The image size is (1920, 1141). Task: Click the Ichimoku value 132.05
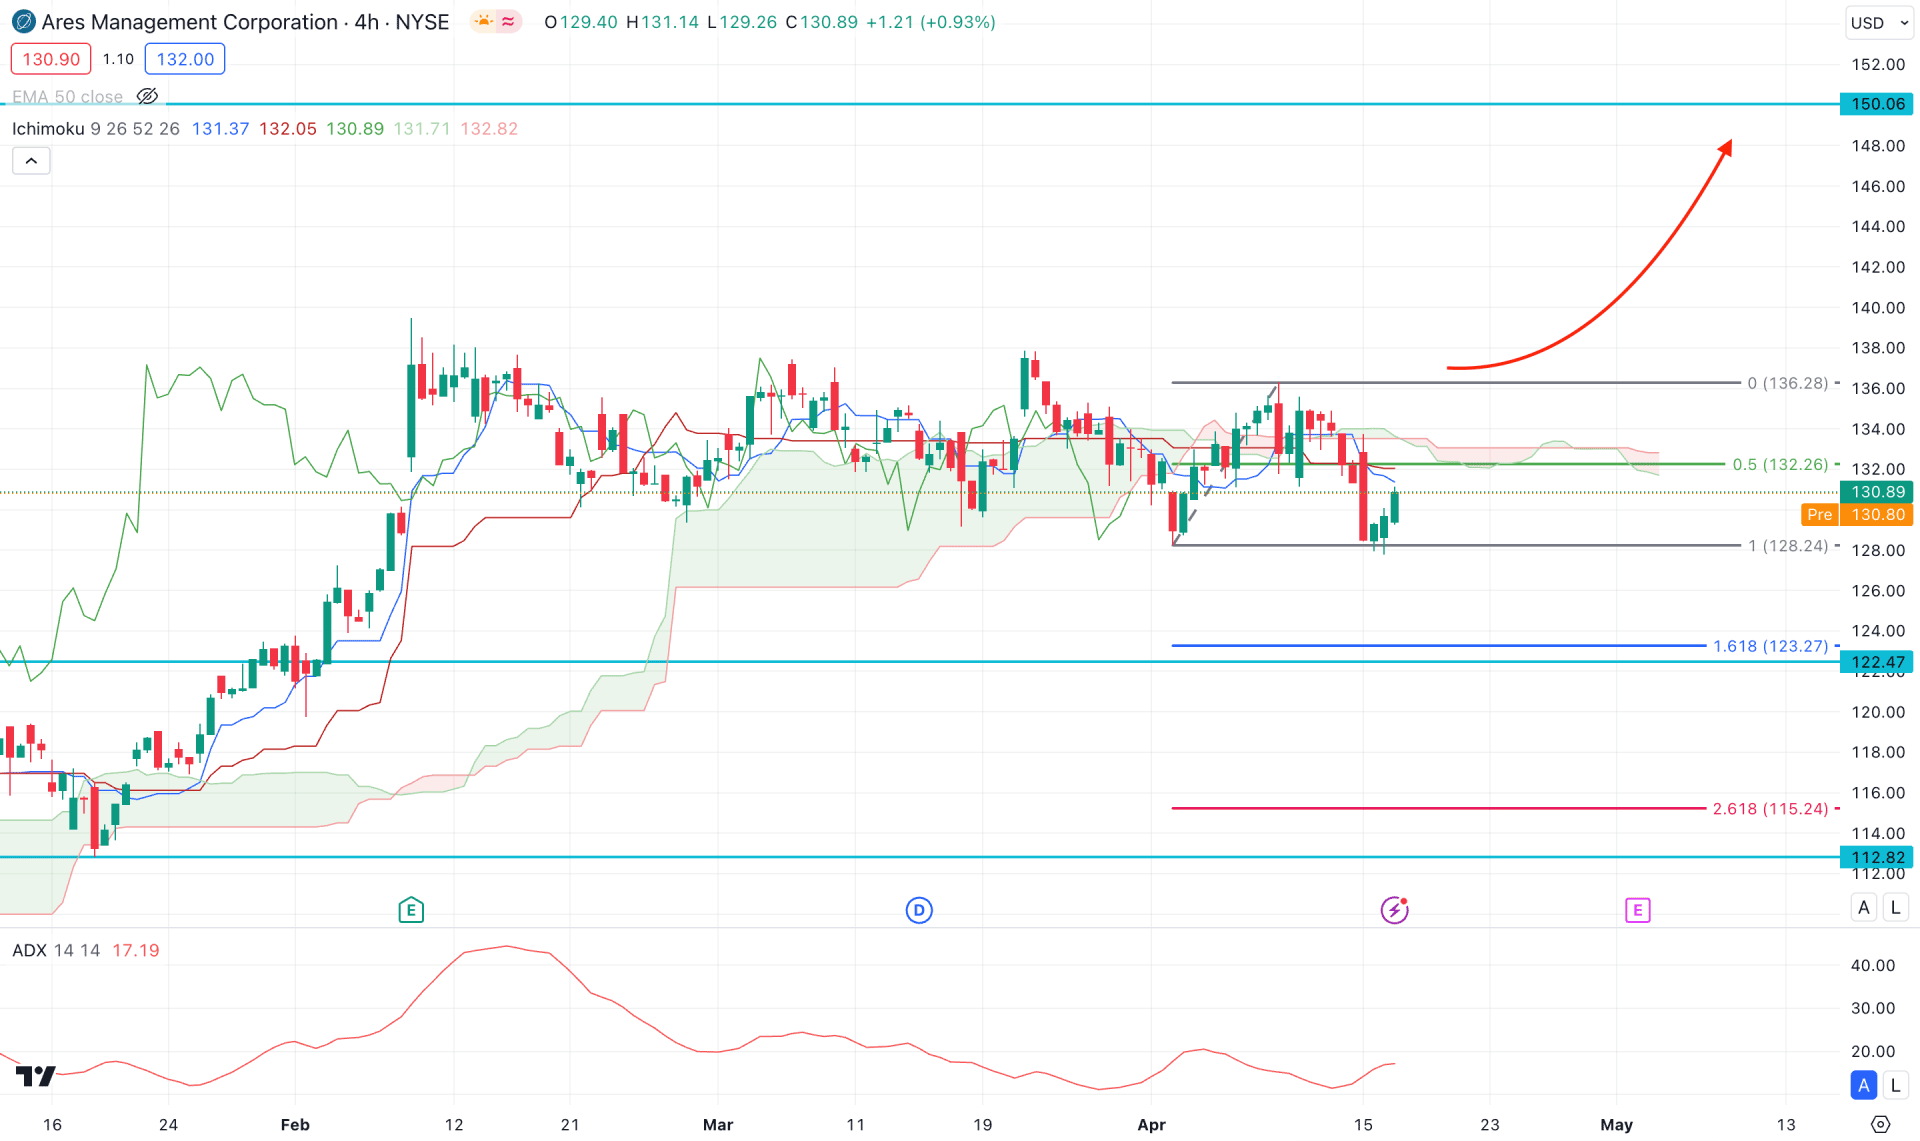coord(287,129)
